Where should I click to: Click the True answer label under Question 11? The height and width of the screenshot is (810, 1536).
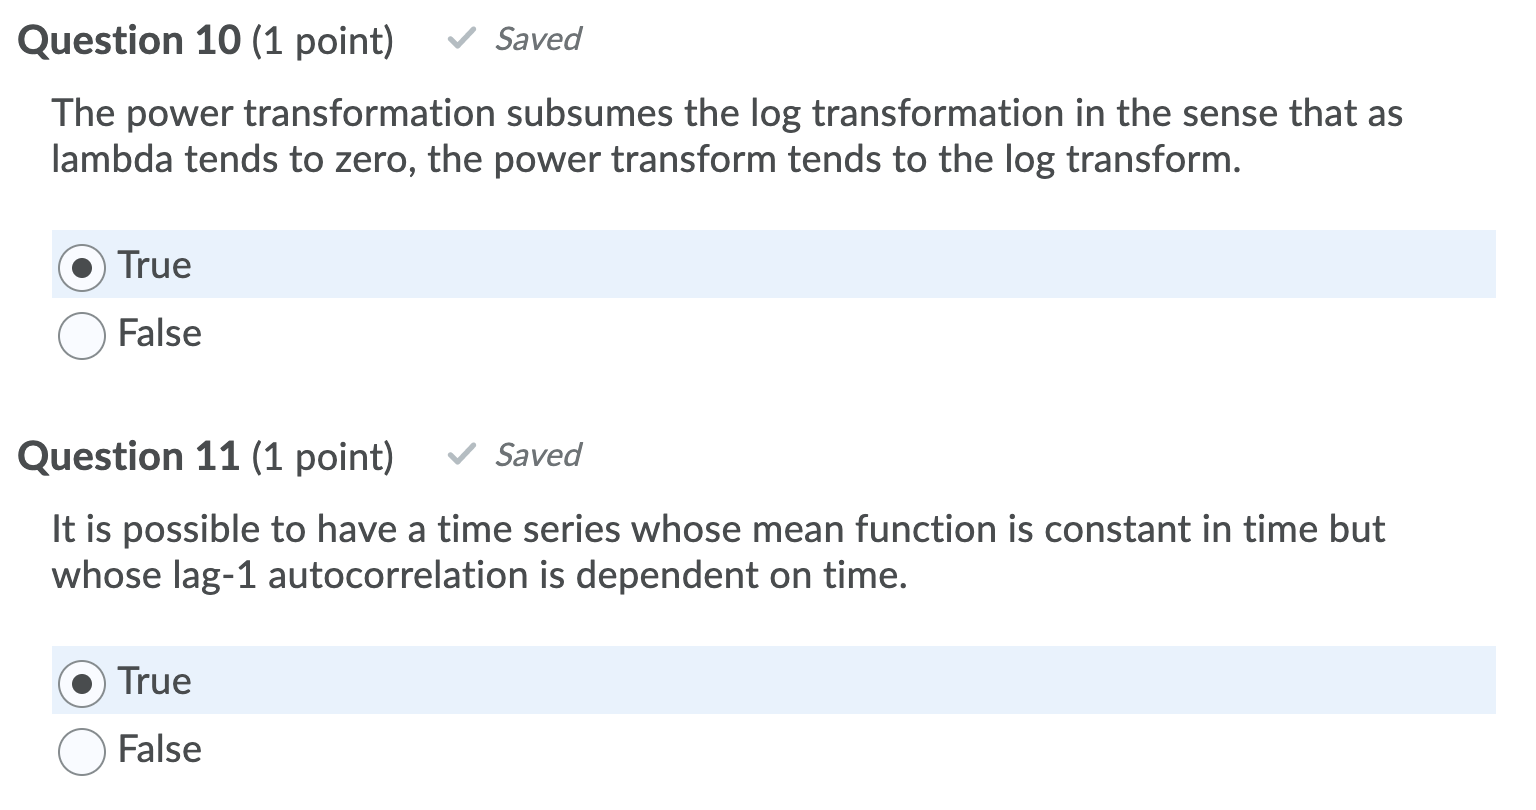(154, 682)
